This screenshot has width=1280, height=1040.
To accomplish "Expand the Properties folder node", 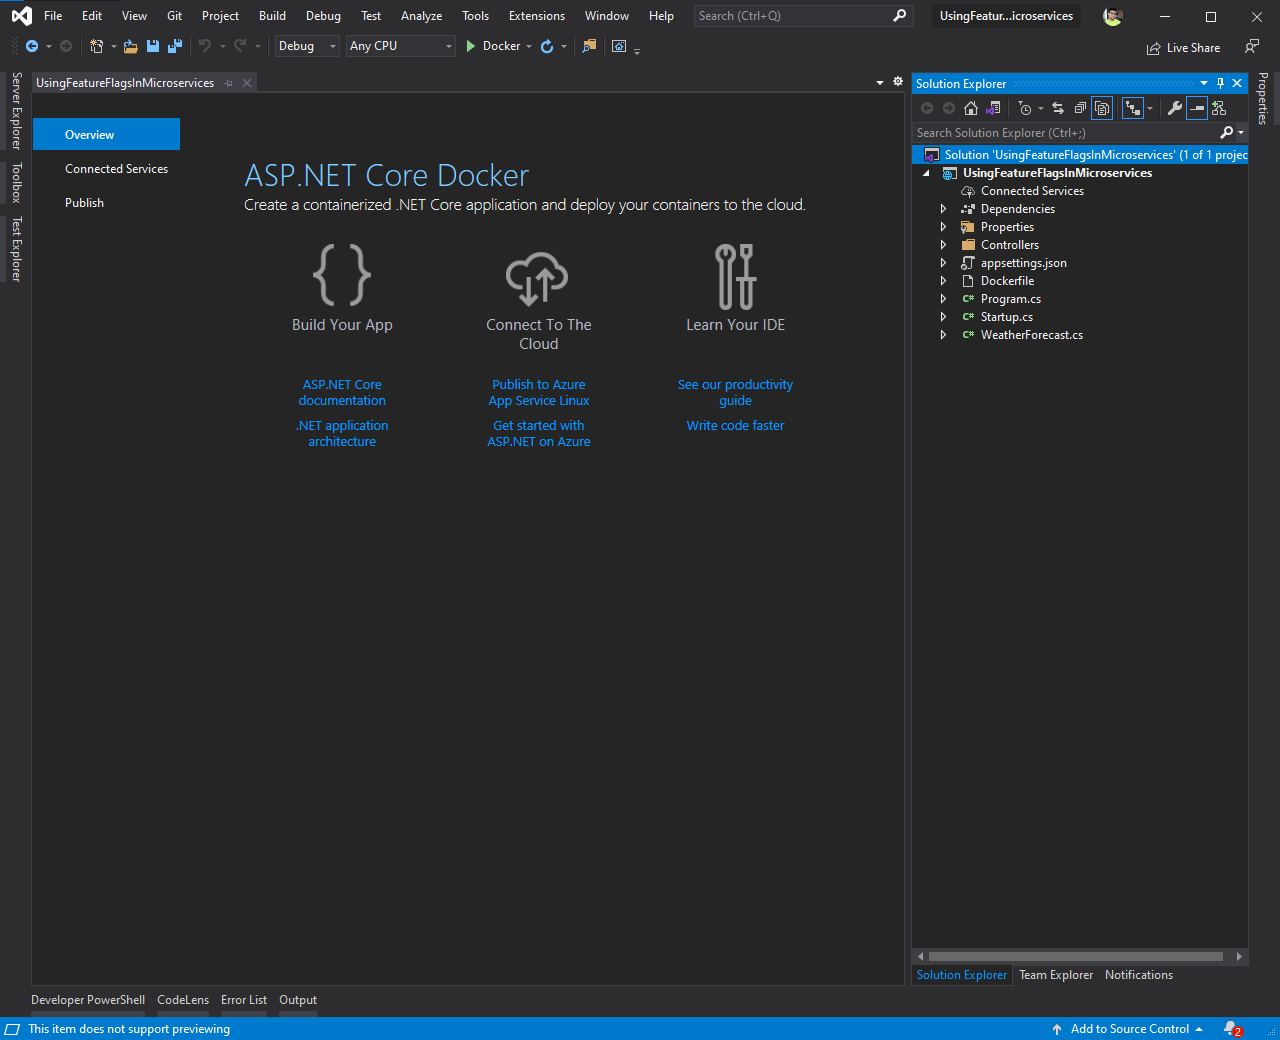I will (x=943, y=227).
